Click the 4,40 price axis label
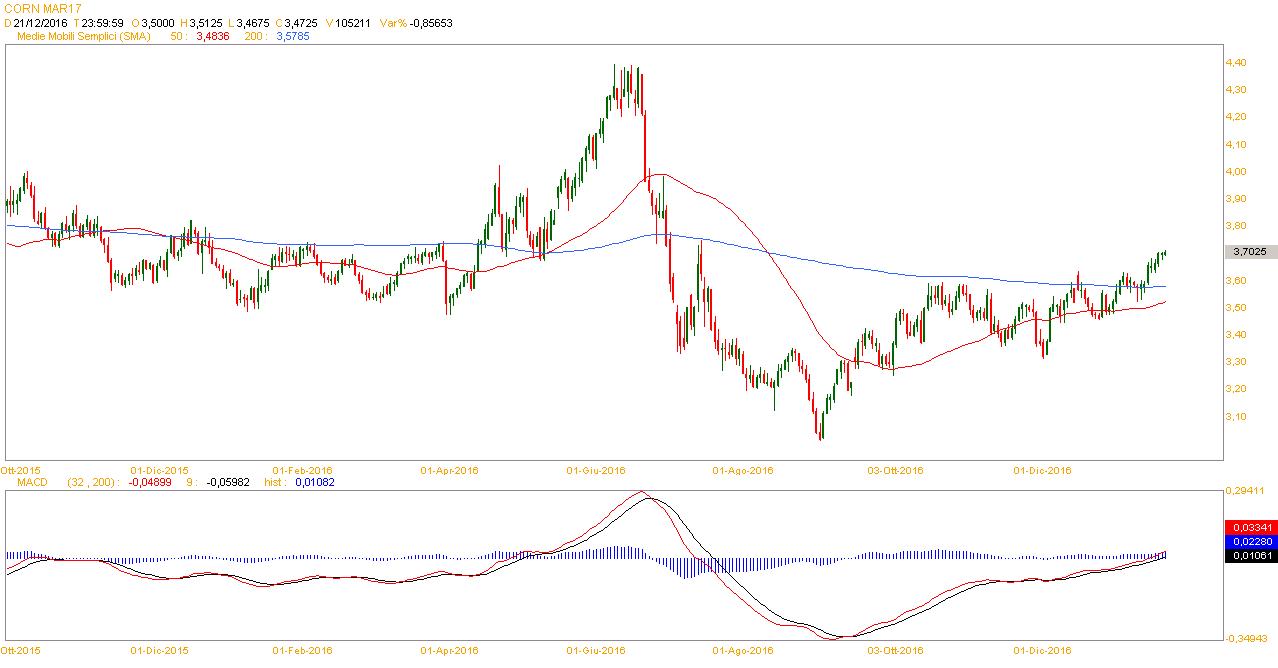This screenshot has height=668, width=1278. pos(1236,62)
